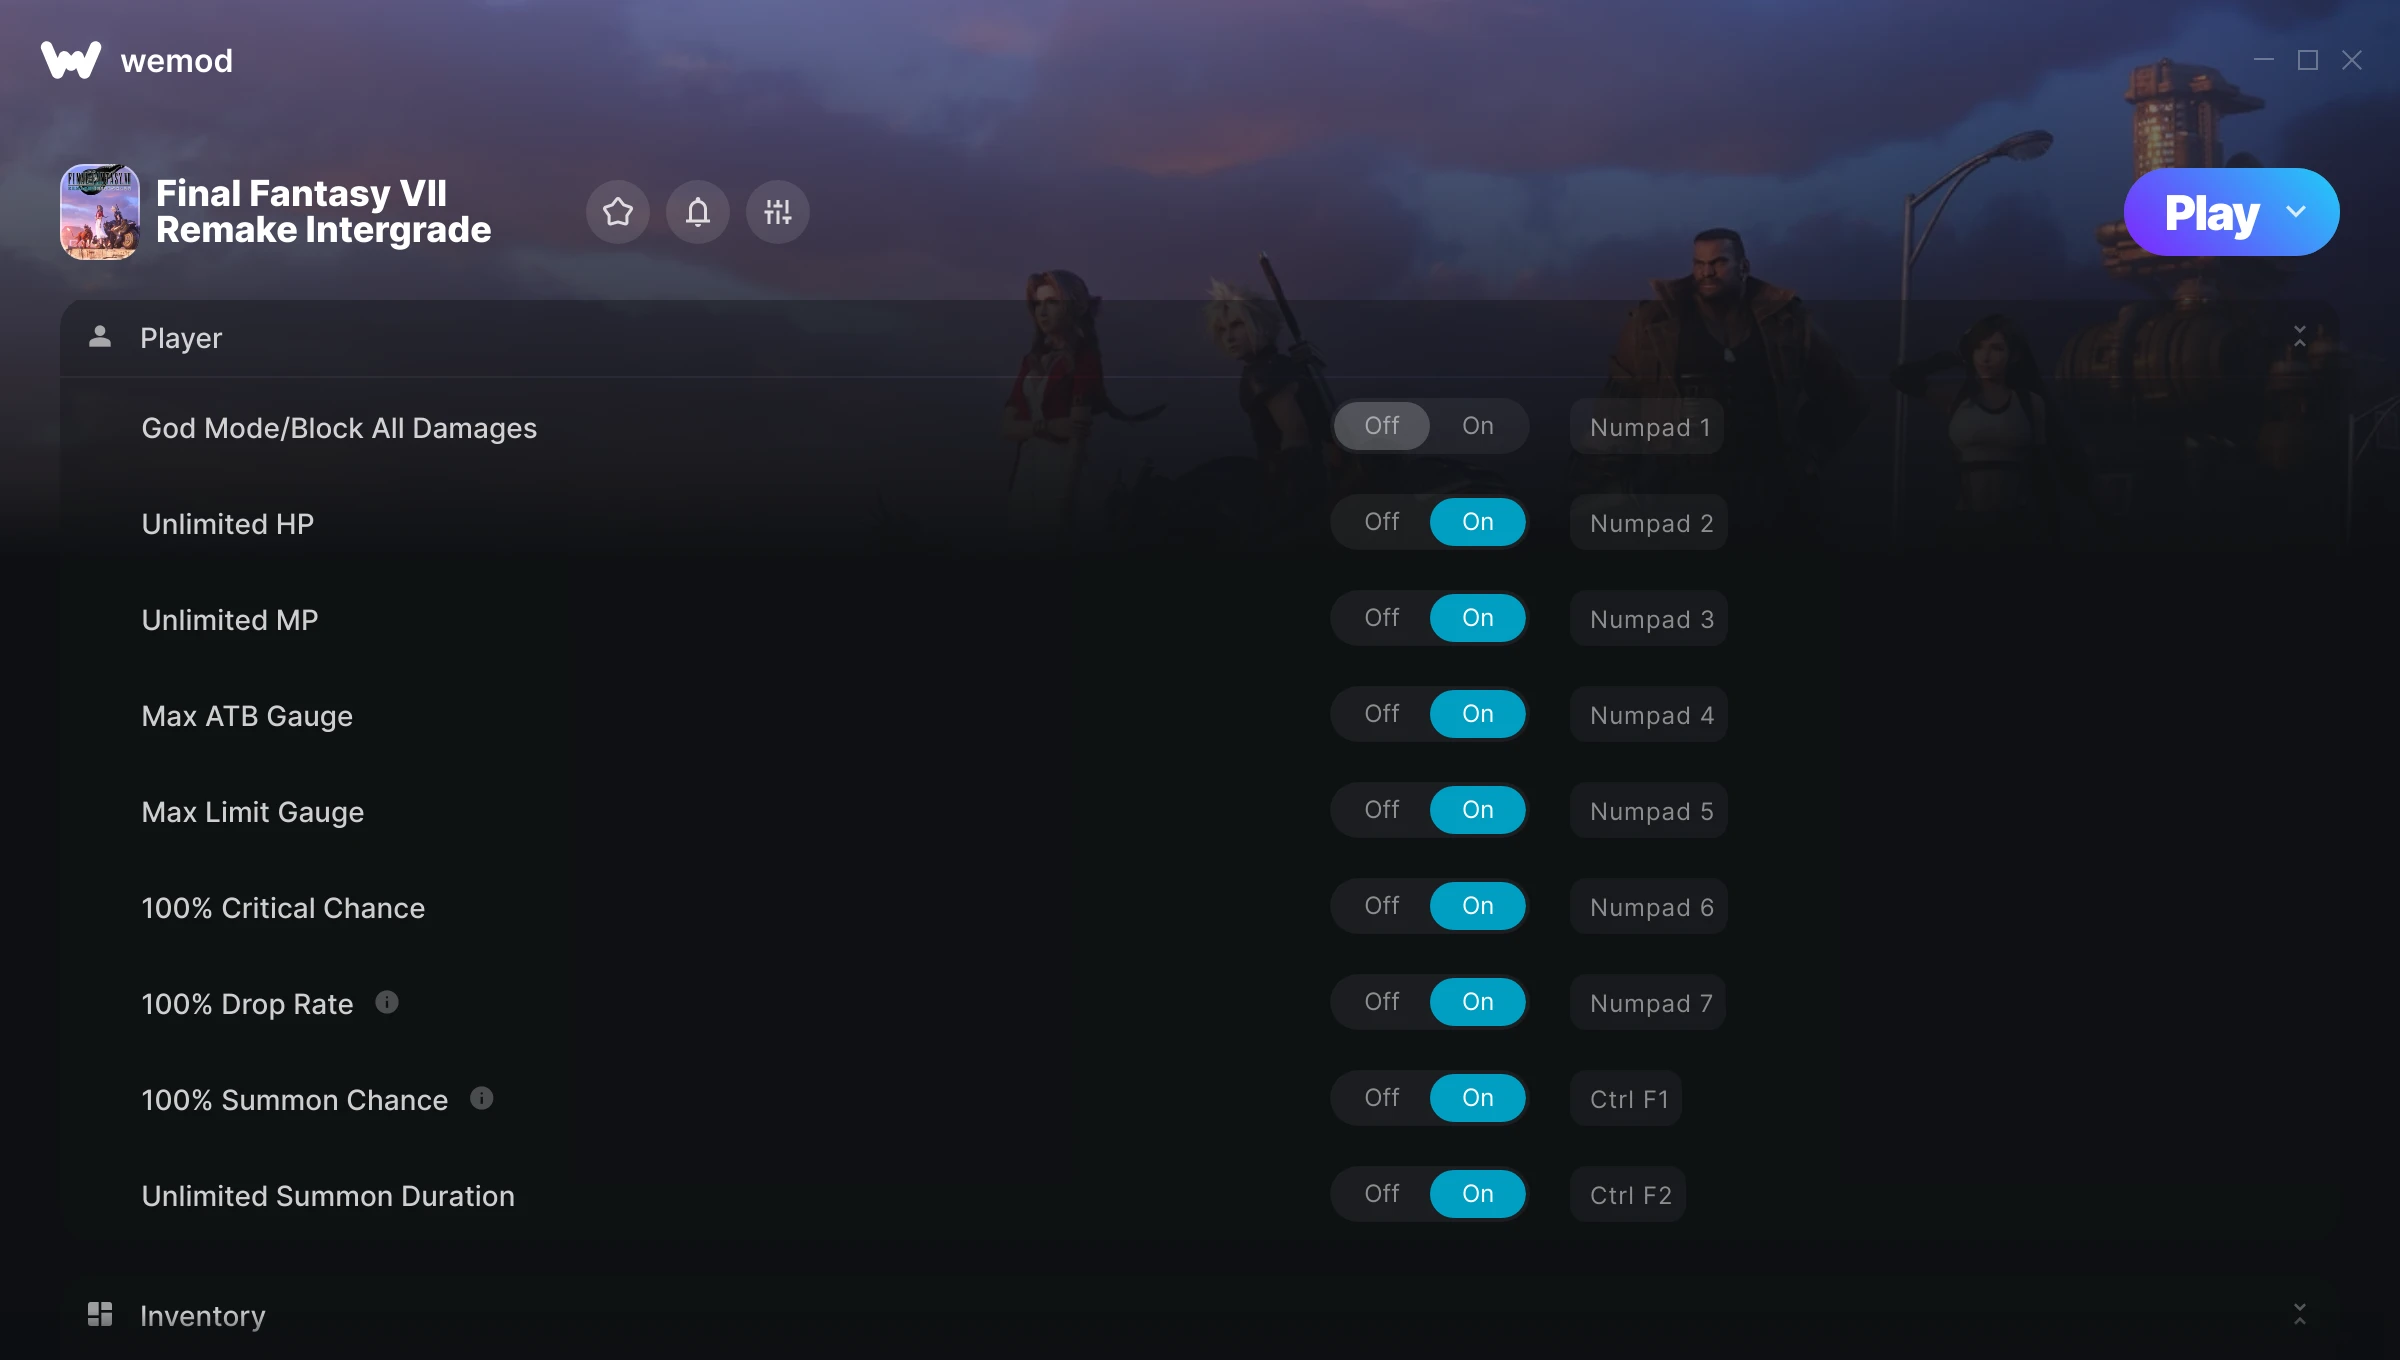Turn on God Mode/Block All Damages
2400x1360 pixels.
(x=1477, y=426)
